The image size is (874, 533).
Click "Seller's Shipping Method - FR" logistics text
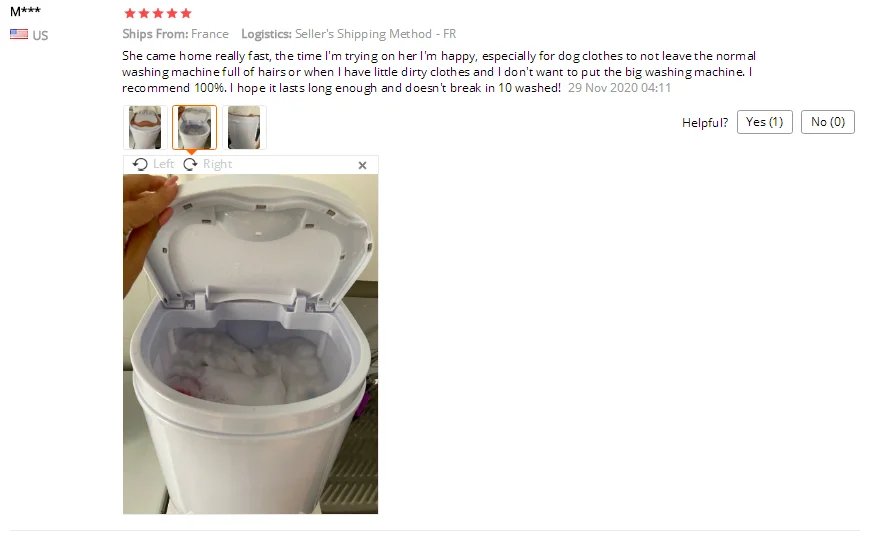coord(375,34)
